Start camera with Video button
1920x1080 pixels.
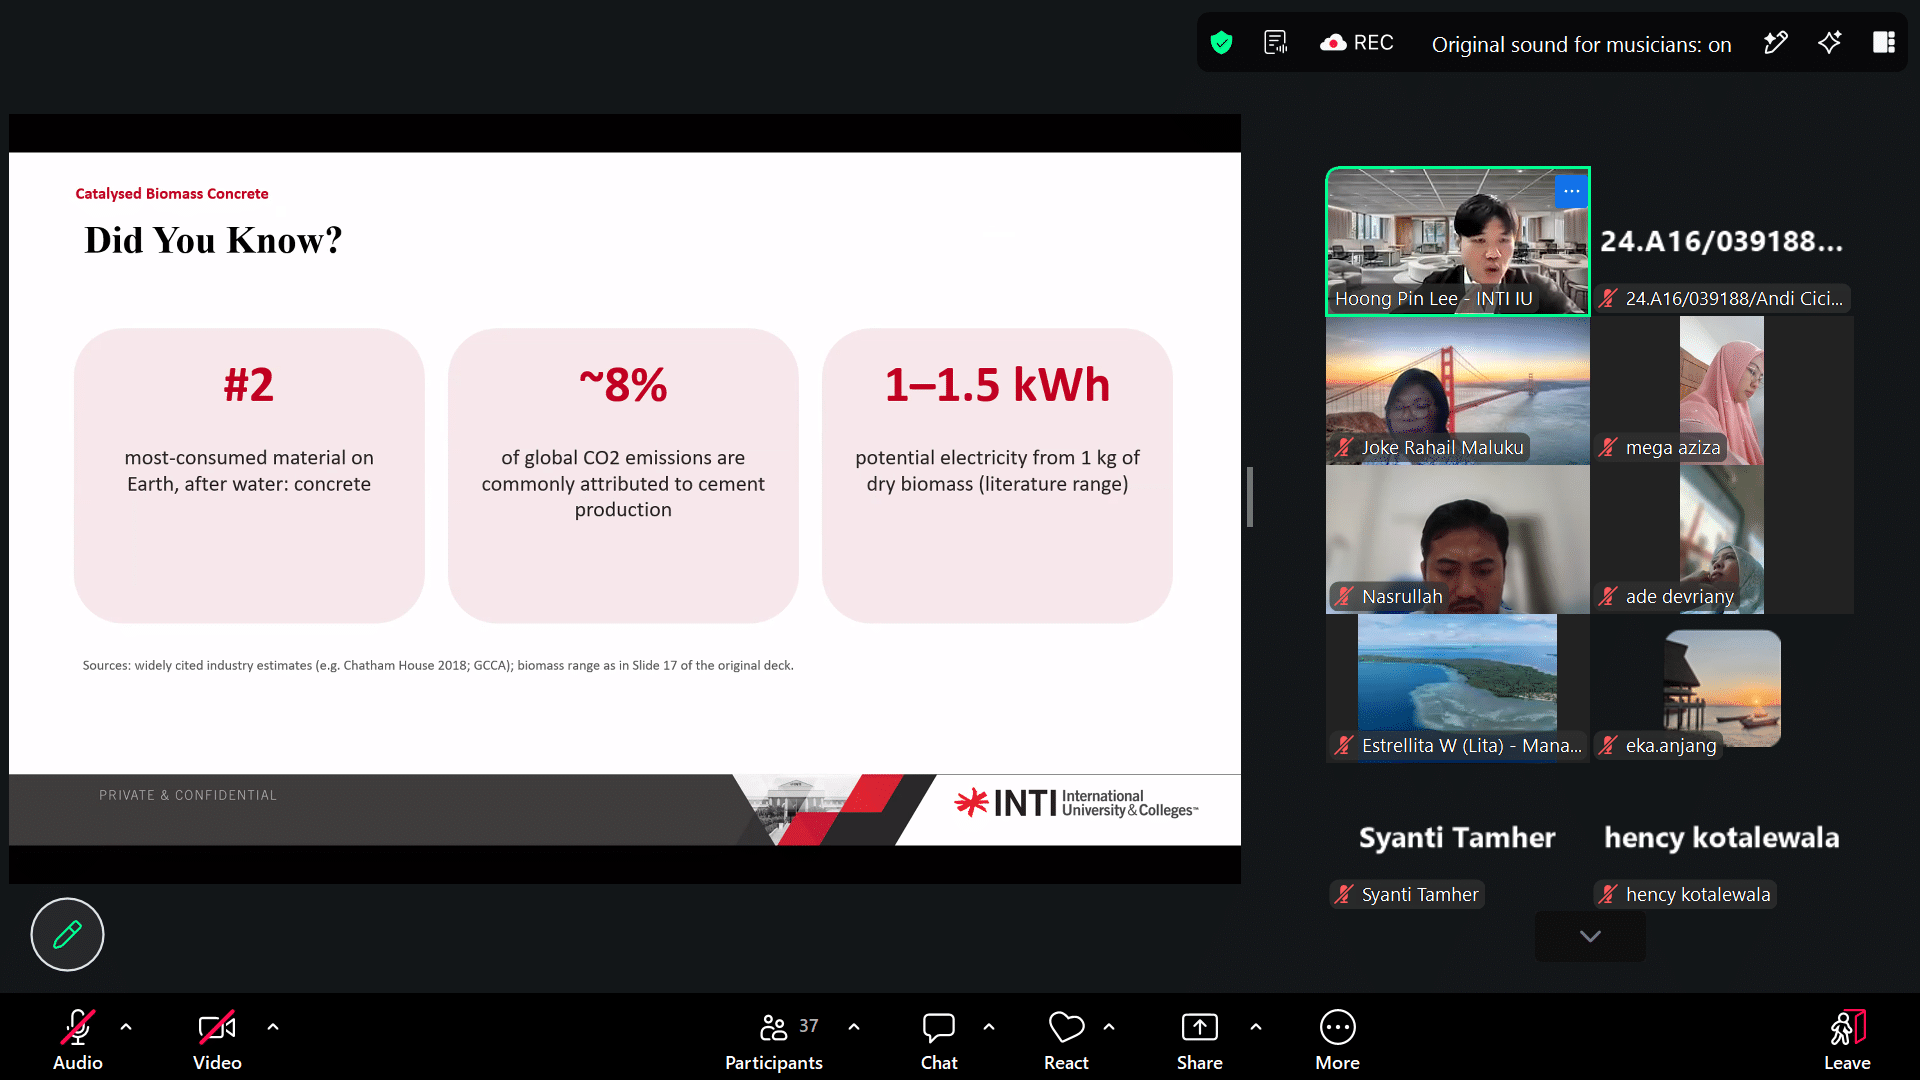pyautogui.click(x=217, y=1039)
